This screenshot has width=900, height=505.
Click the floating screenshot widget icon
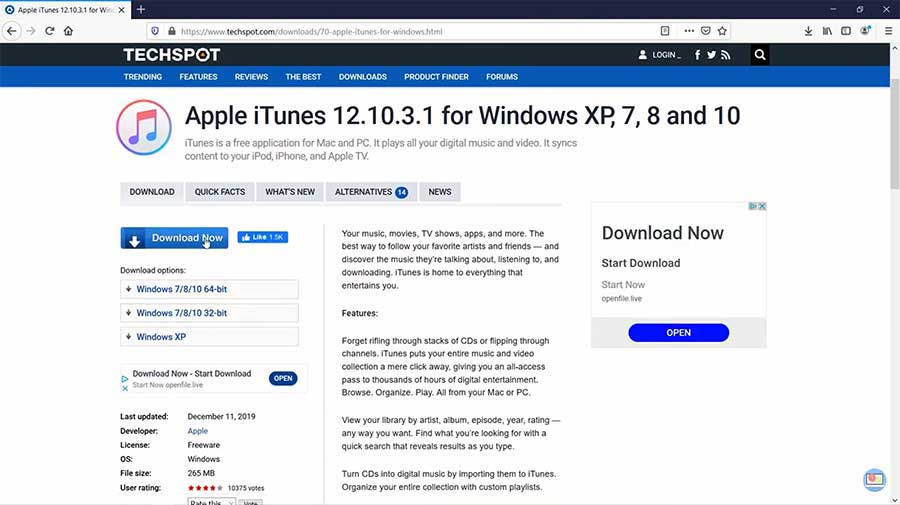tap(874, 479)
